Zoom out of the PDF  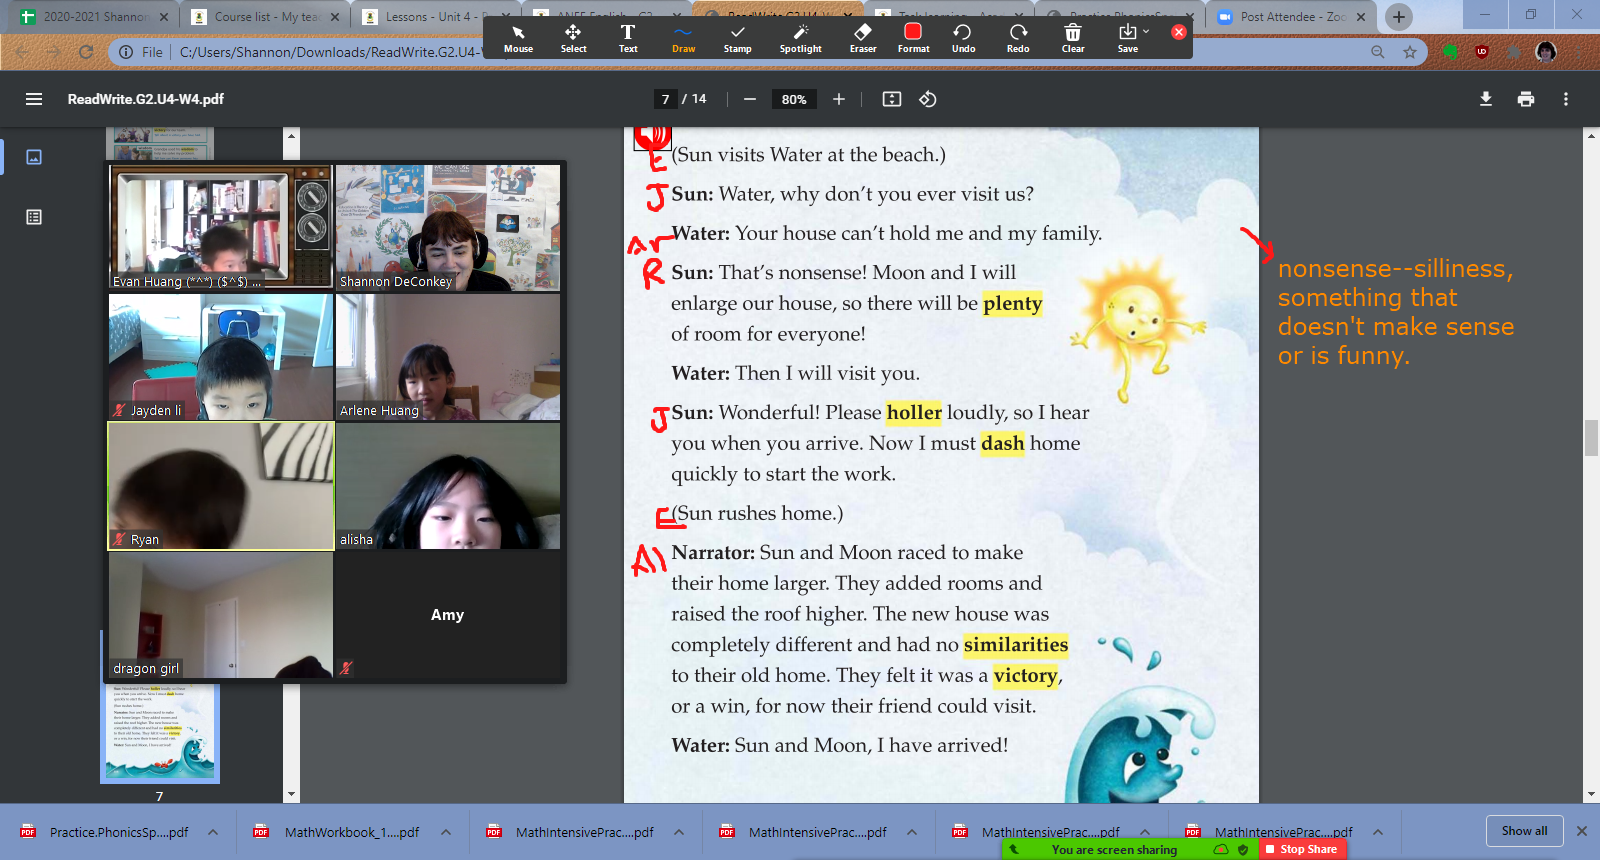(749, 99)
